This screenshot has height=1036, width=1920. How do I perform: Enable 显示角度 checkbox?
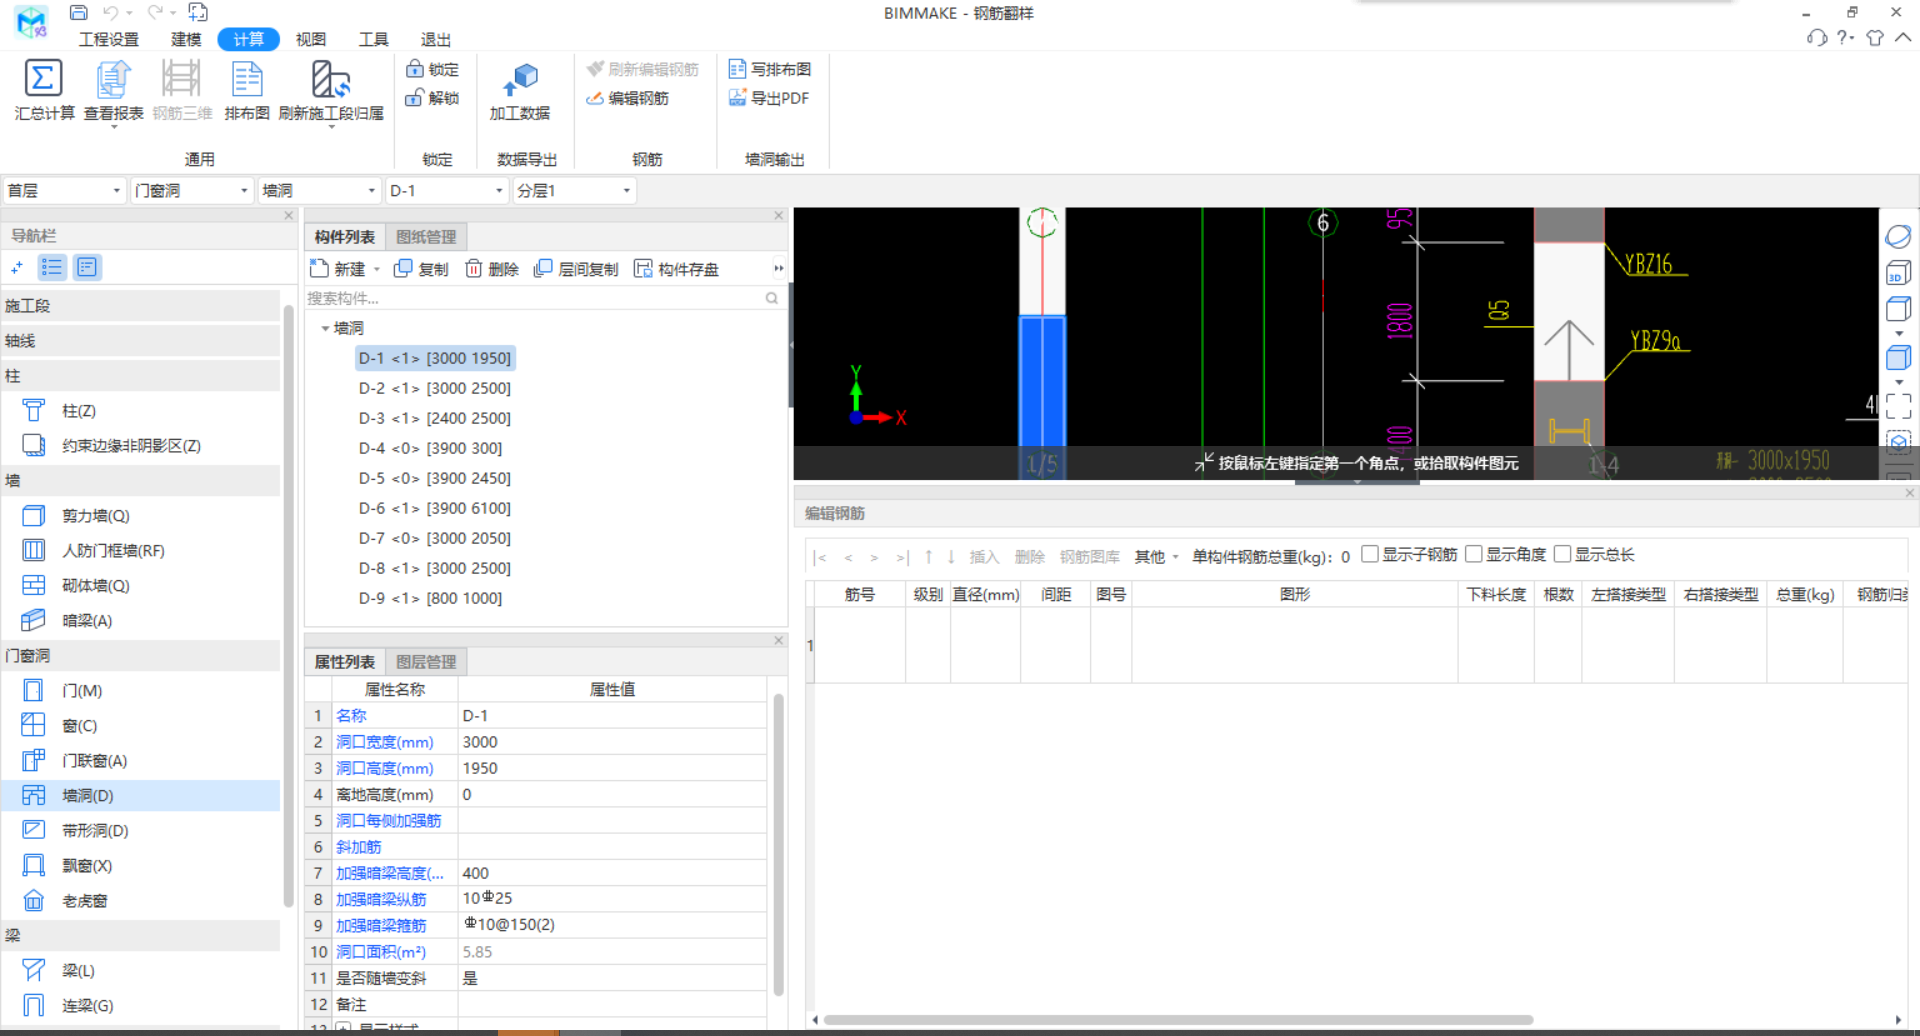click(1473, 554)
